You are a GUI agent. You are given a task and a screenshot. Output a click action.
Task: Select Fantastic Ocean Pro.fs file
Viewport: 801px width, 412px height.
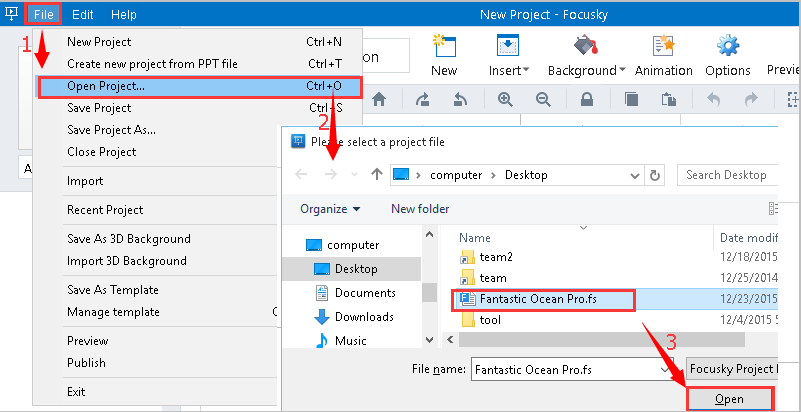pos(544,300)
